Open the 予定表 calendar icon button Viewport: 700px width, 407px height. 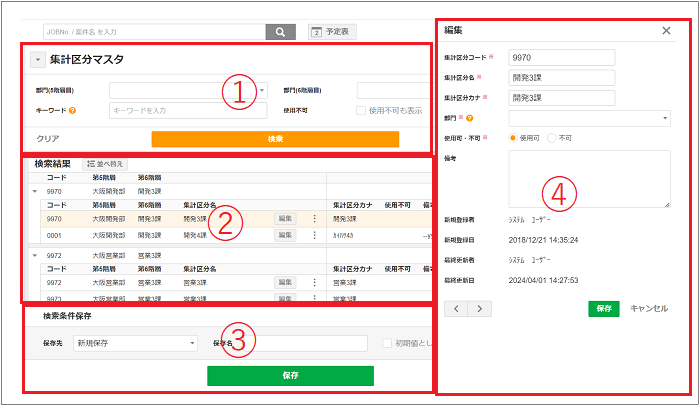tap(316, 32)
